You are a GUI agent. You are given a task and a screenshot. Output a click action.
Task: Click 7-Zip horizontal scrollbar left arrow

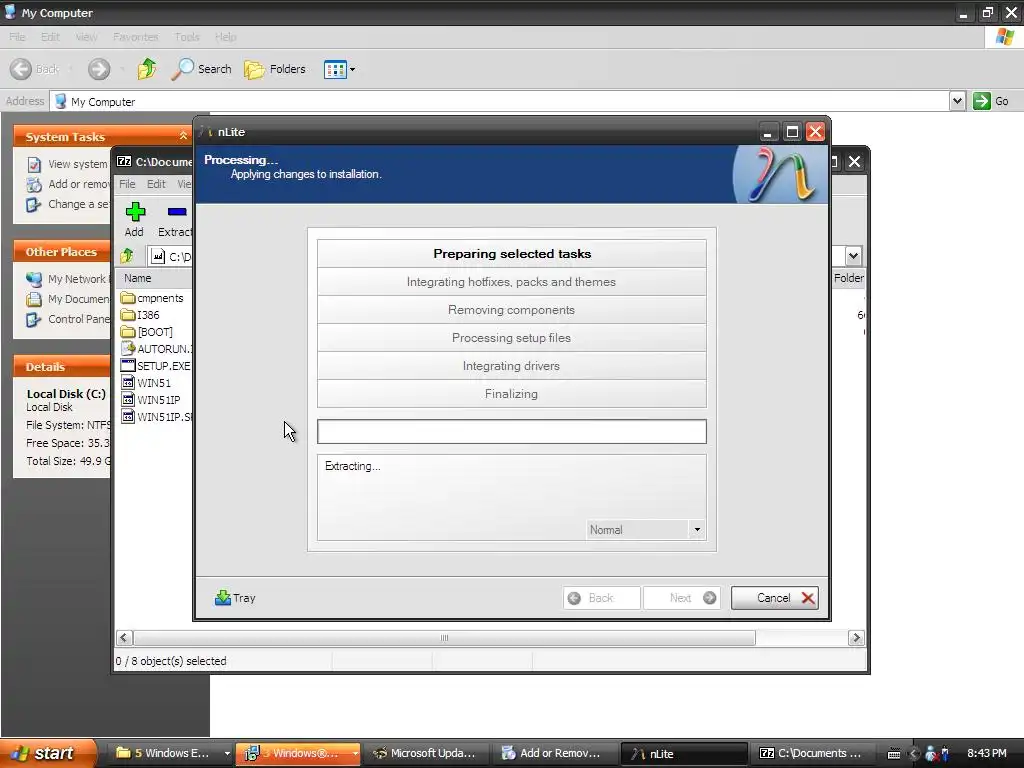[124, 637]
